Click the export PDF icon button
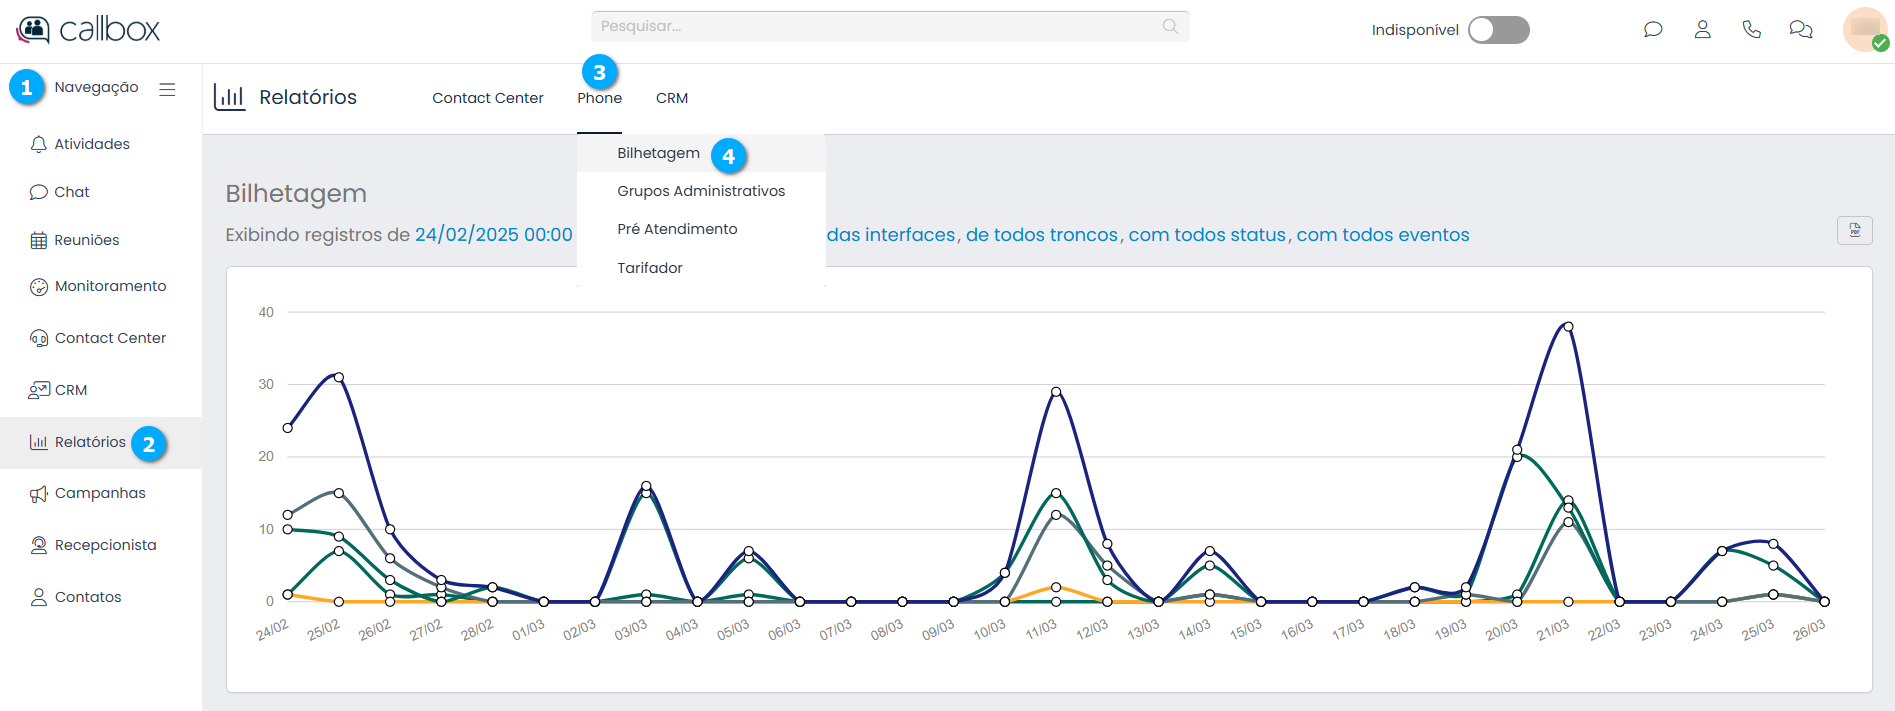Image resolution: width=1895 pixels, height=711 pixels. click(x=1854, y=231)
